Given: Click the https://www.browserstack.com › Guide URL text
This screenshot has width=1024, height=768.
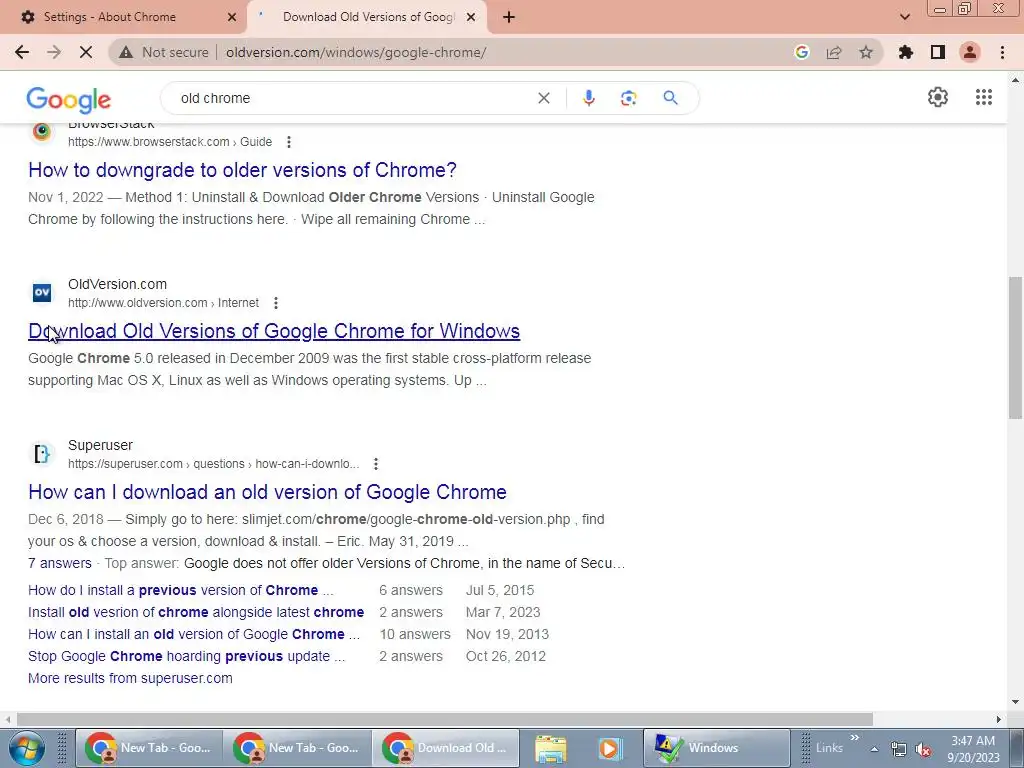Looking at the screenshot, I should tap(170, 142).
